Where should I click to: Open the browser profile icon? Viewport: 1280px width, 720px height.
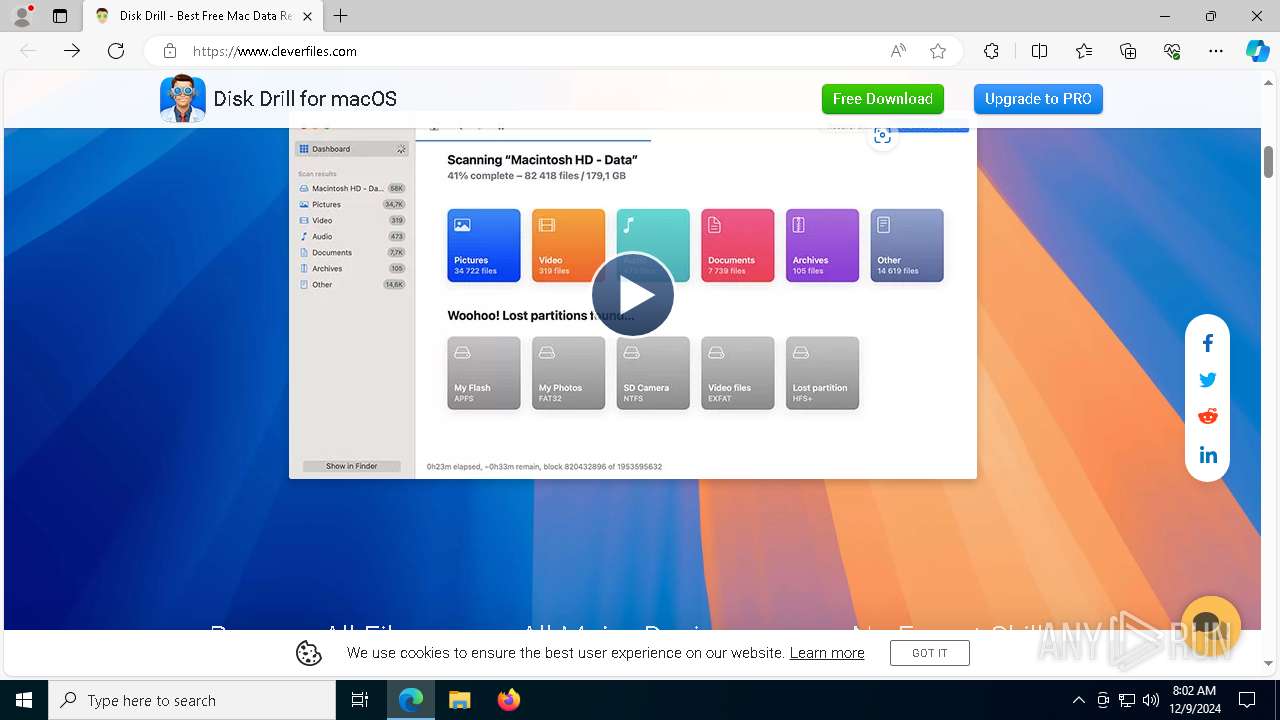pos(22,16)
